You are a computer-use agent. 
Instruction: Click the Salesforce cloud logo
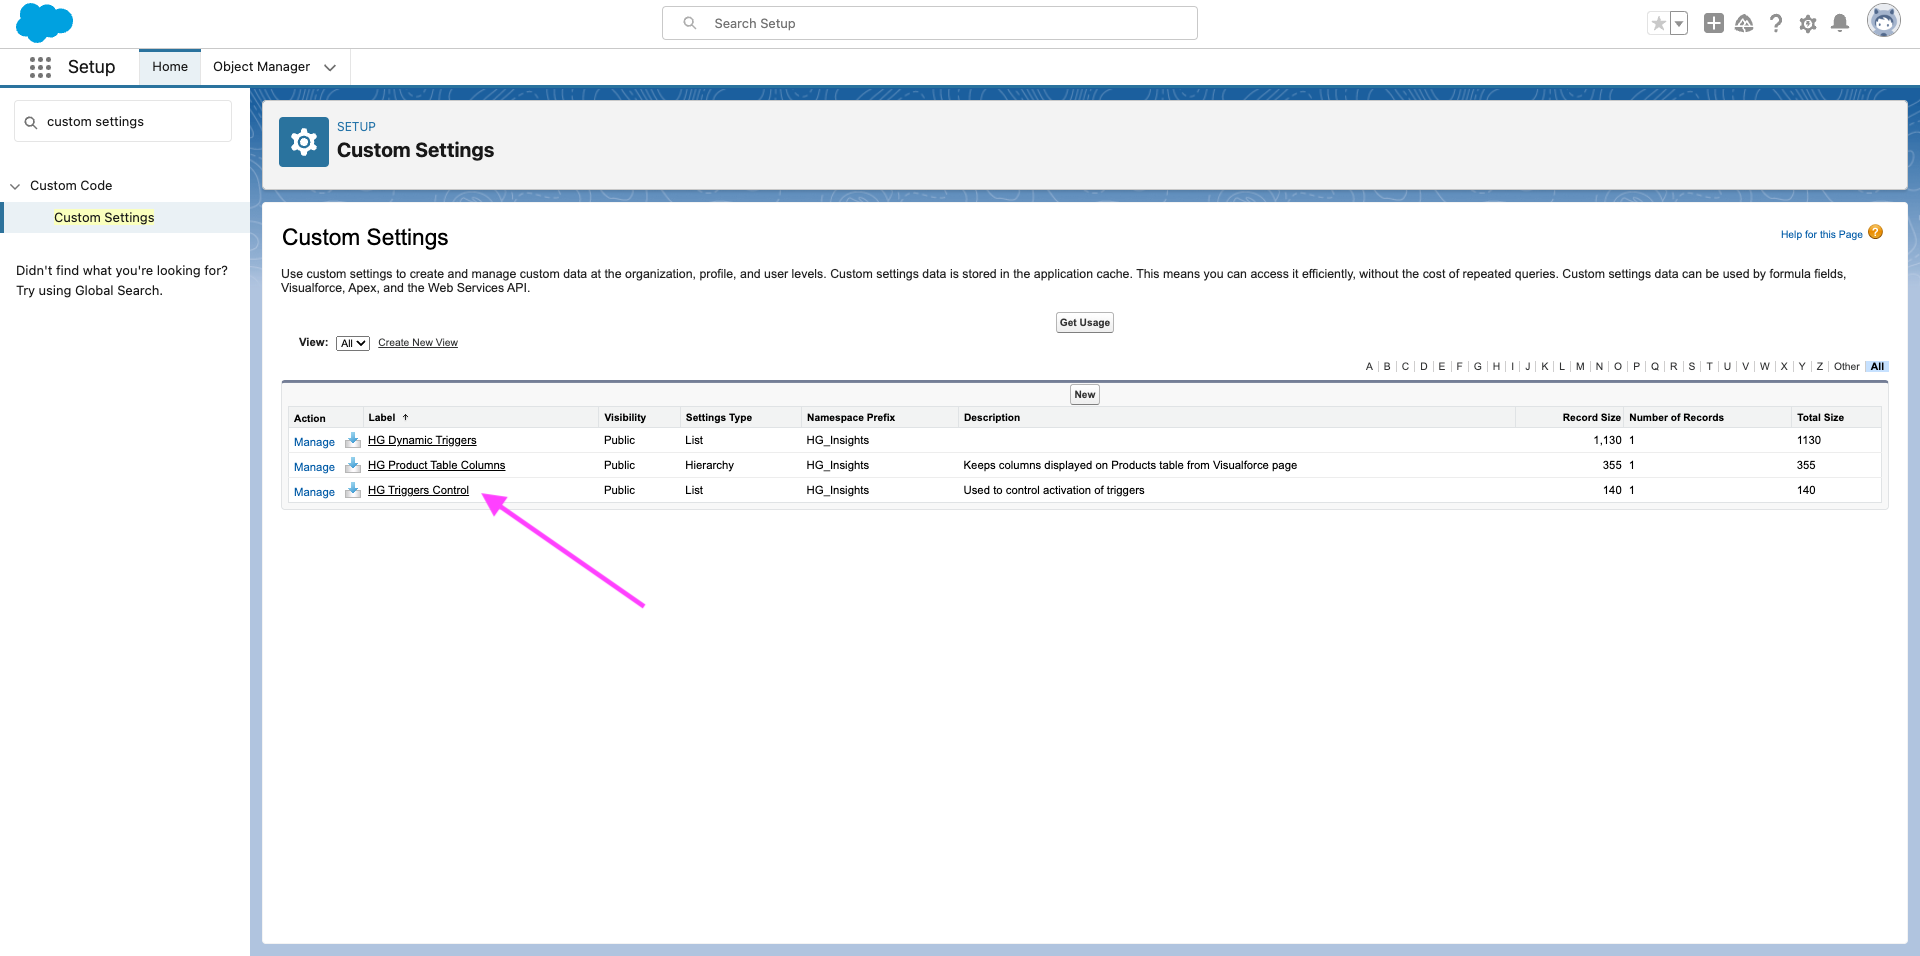(44, 22)
